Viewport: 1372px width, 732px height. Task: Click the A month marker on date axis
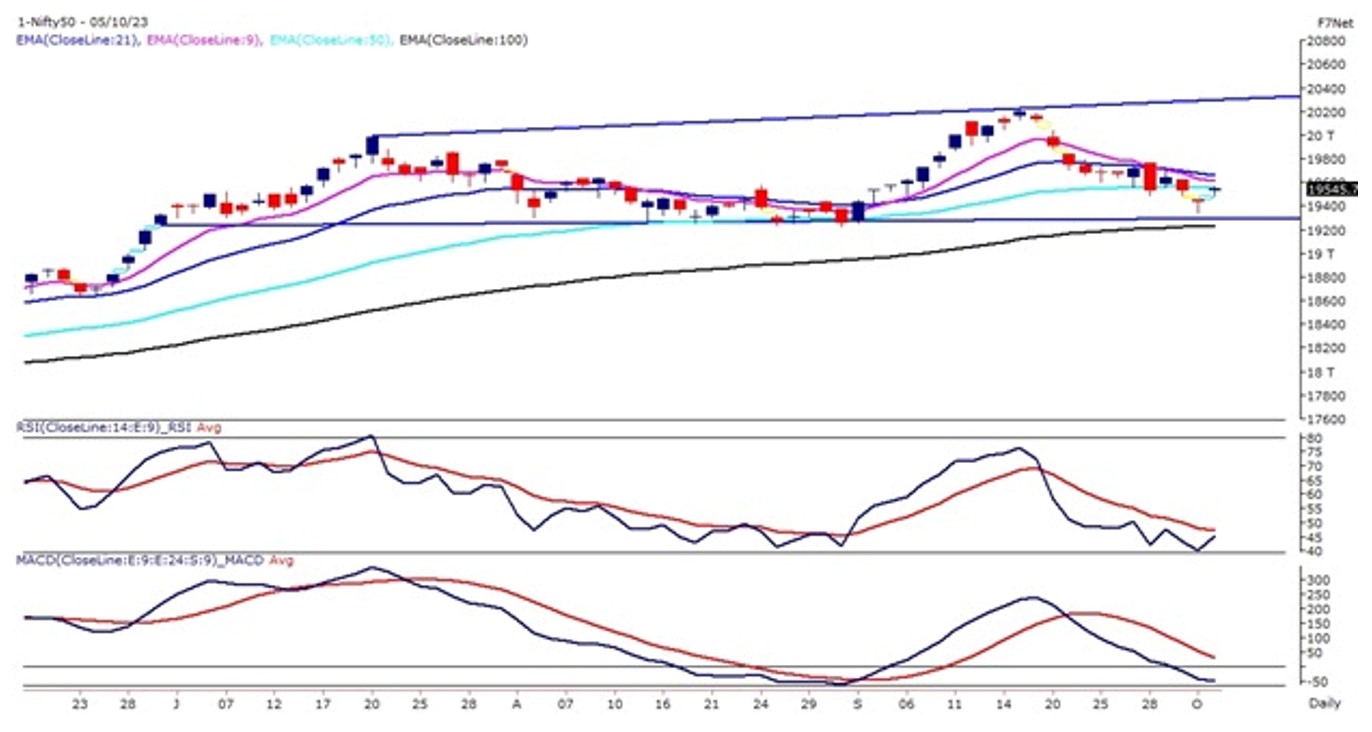click(x=516, y=704)
